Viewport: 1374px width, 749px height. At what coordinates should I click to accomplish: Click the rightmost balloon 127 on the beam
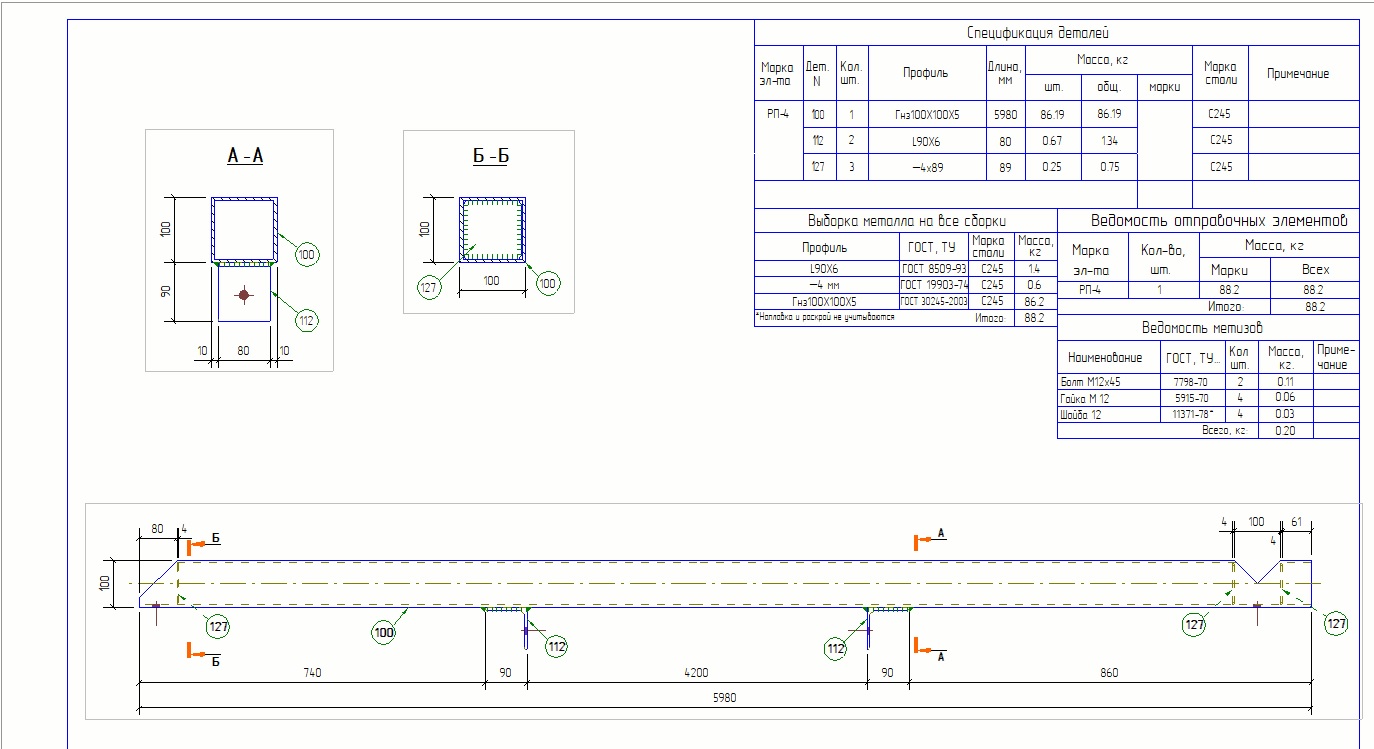pos(1337,624)
